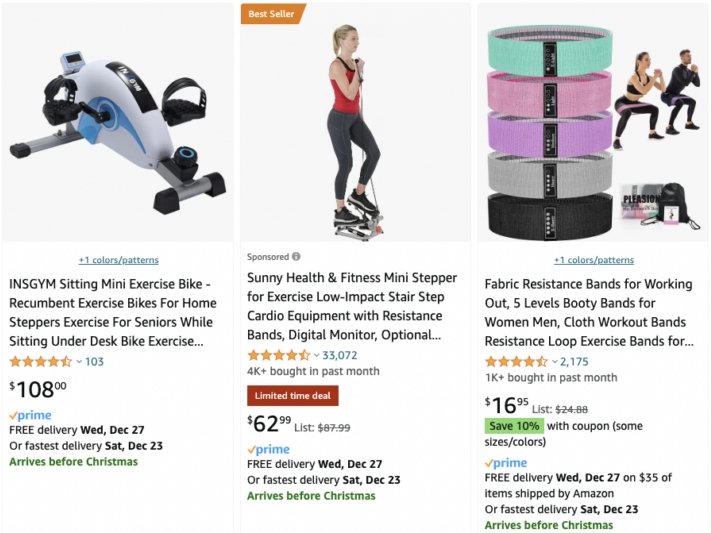The image size is (711, 533).
Task: Open the 33,072 reviews count link
Action: point(340,355)
